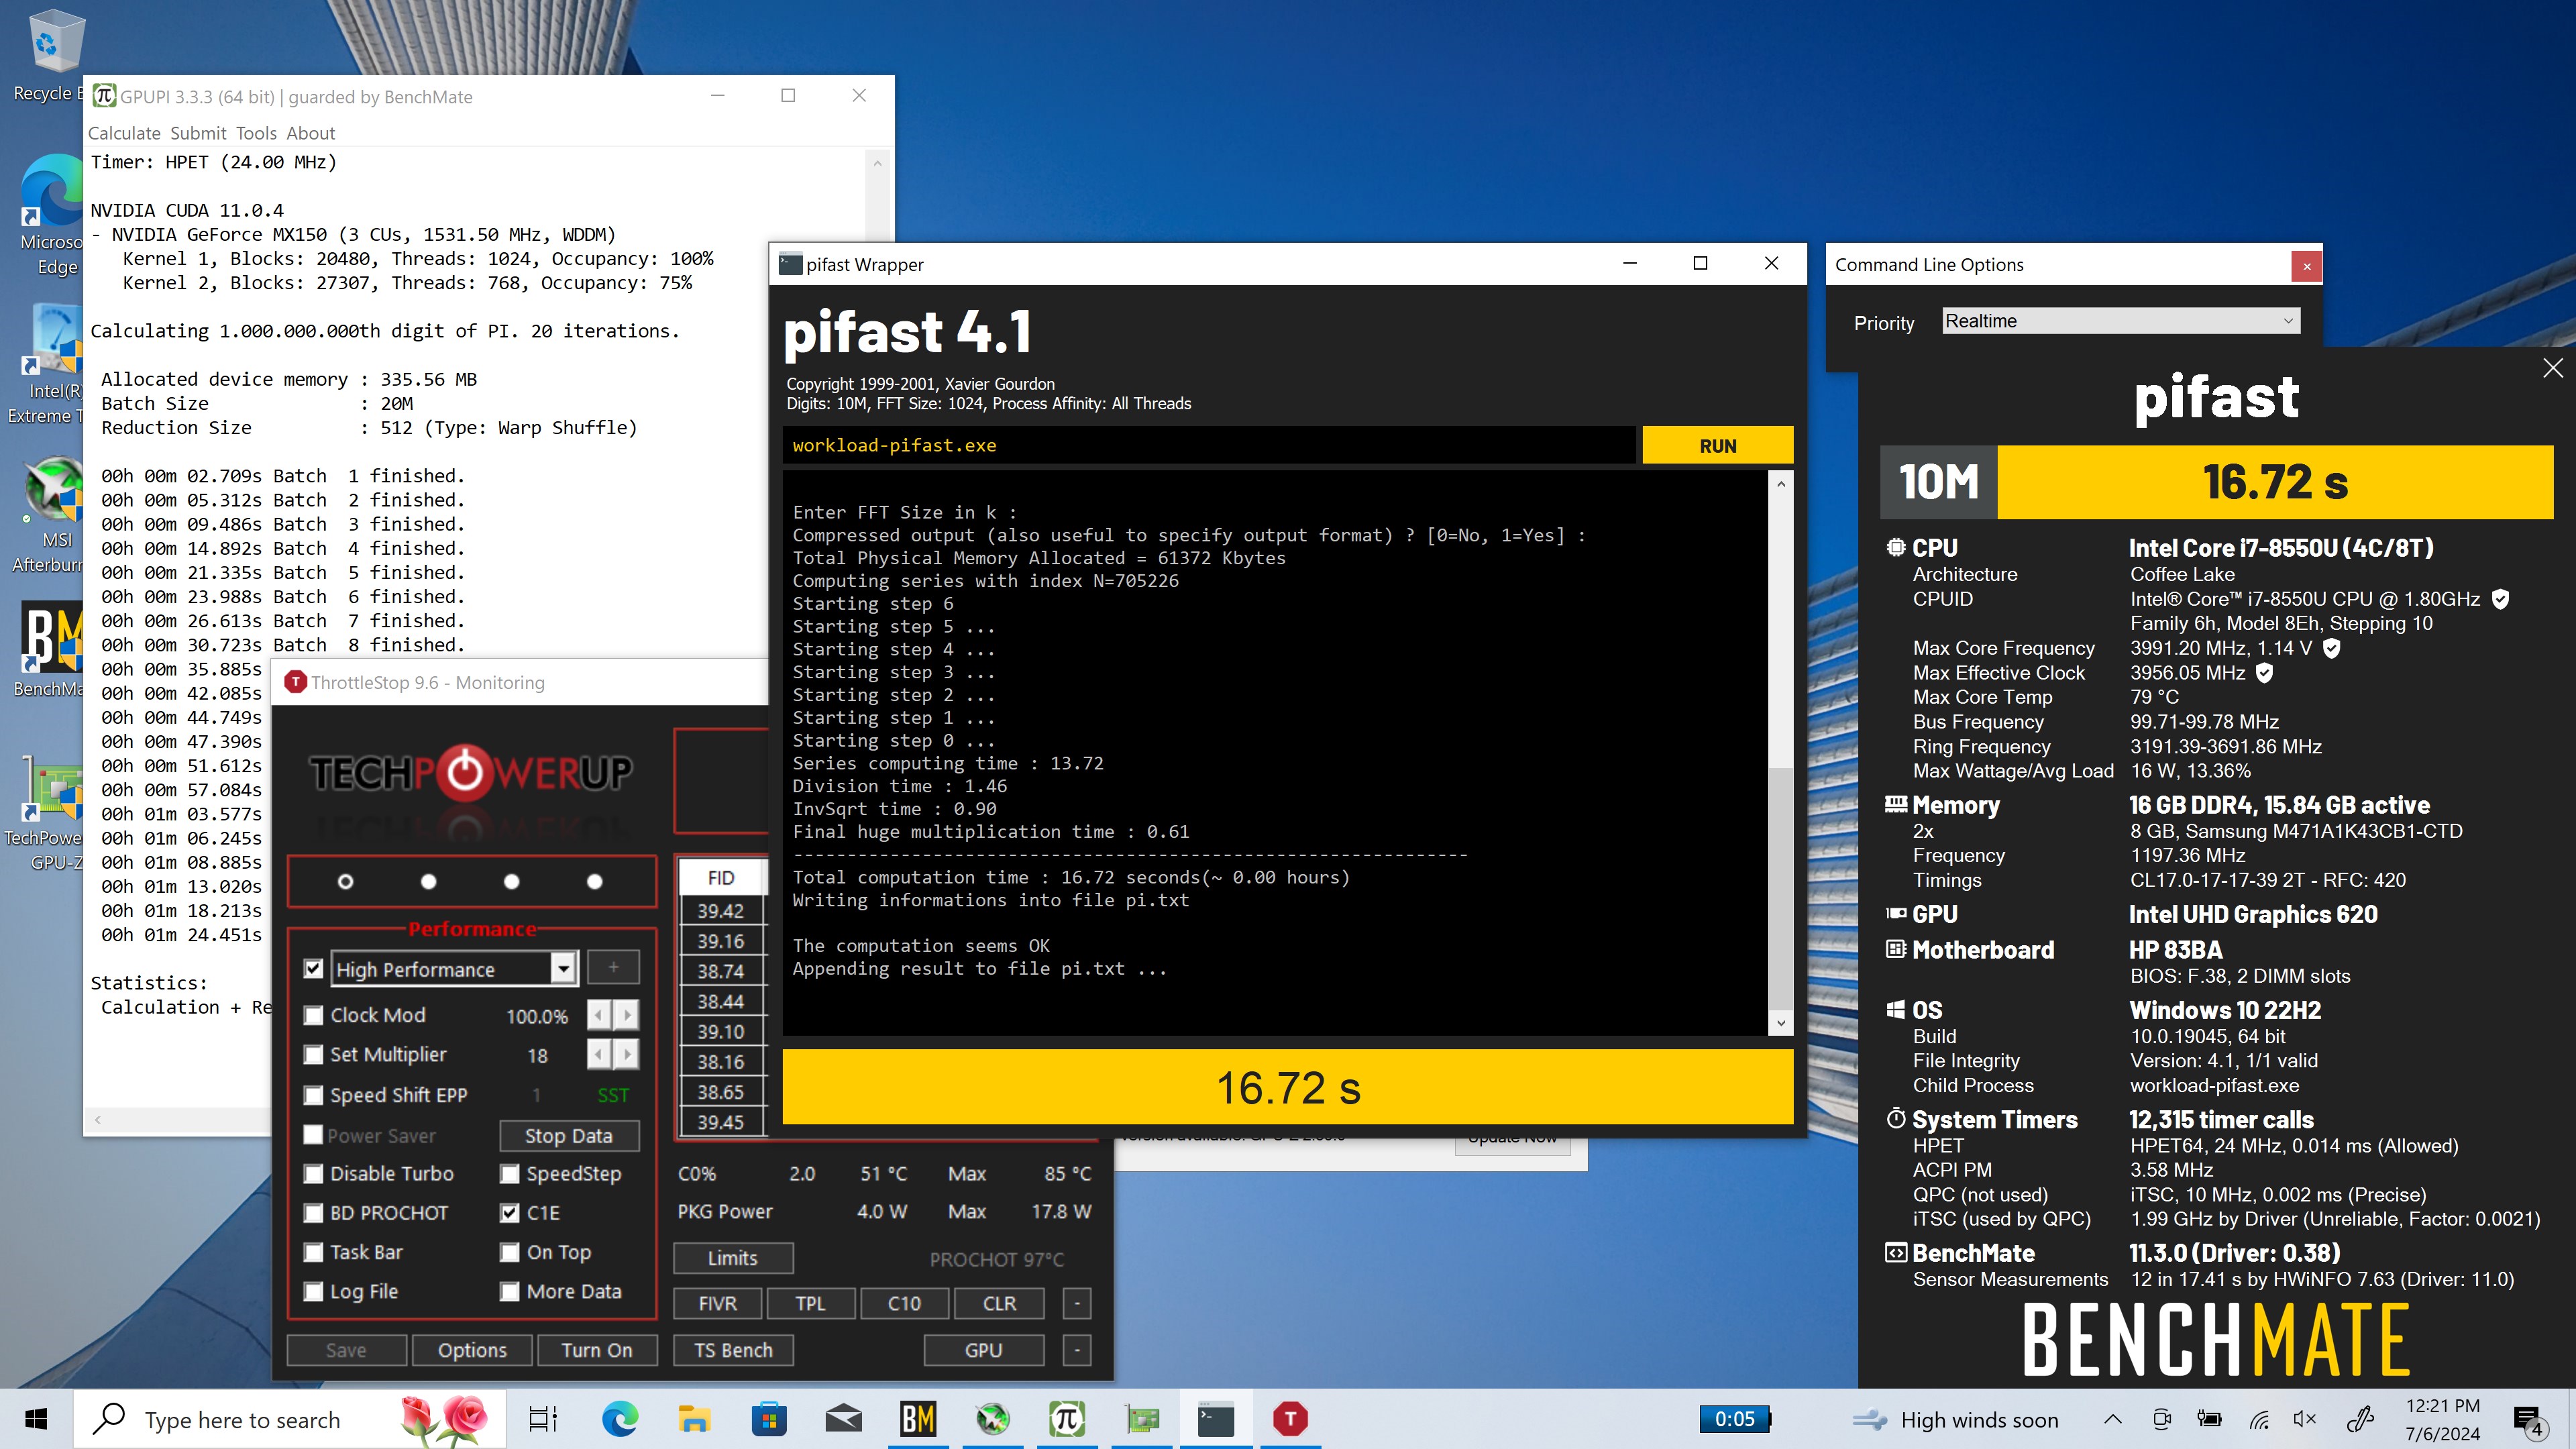Click the muted volume tray icon
The image size is (2576, 1449).
coord(2304,1419)
